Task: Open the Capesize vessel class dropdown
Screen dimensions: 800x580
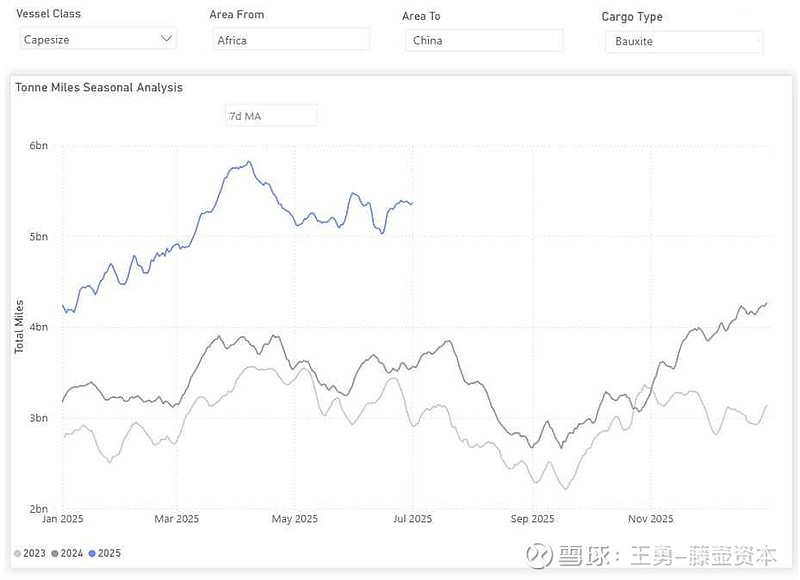Action: pos(97,39)
